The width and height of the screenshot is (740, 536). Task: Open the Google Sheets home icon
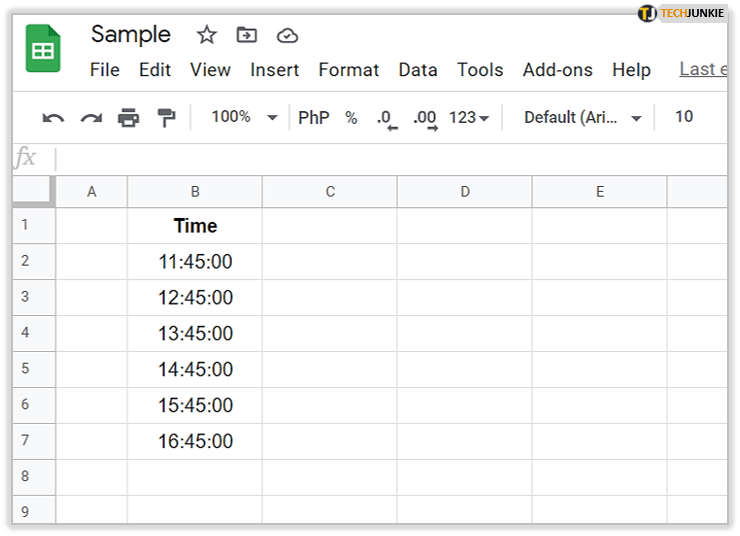coord(44,49)
